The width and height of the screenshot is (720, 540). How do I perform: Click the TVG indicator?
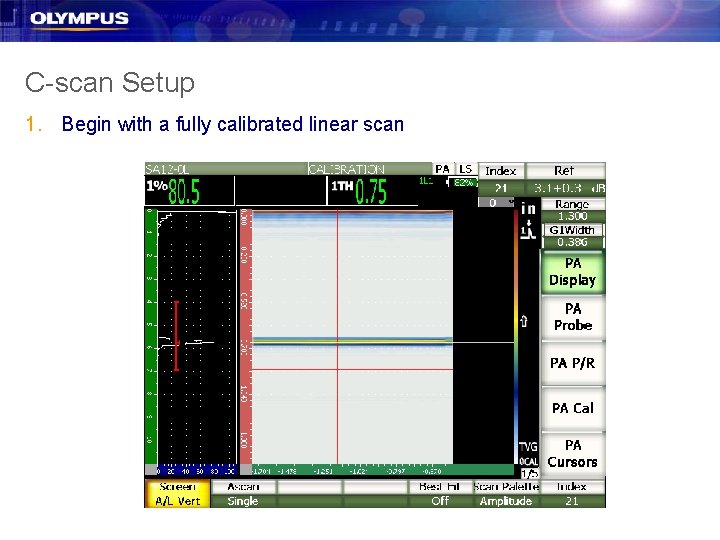point(528,447)
